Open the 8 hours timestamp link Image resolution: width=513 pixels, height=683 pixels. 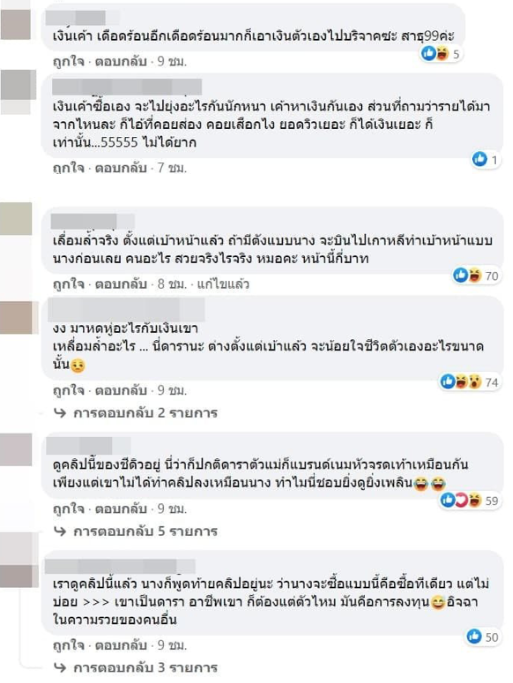coord(172,284)
